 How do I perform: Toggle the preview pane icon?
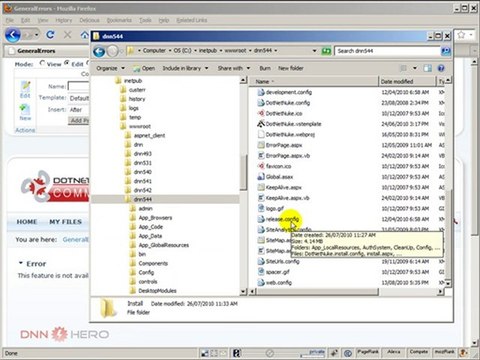pos(427,68)
